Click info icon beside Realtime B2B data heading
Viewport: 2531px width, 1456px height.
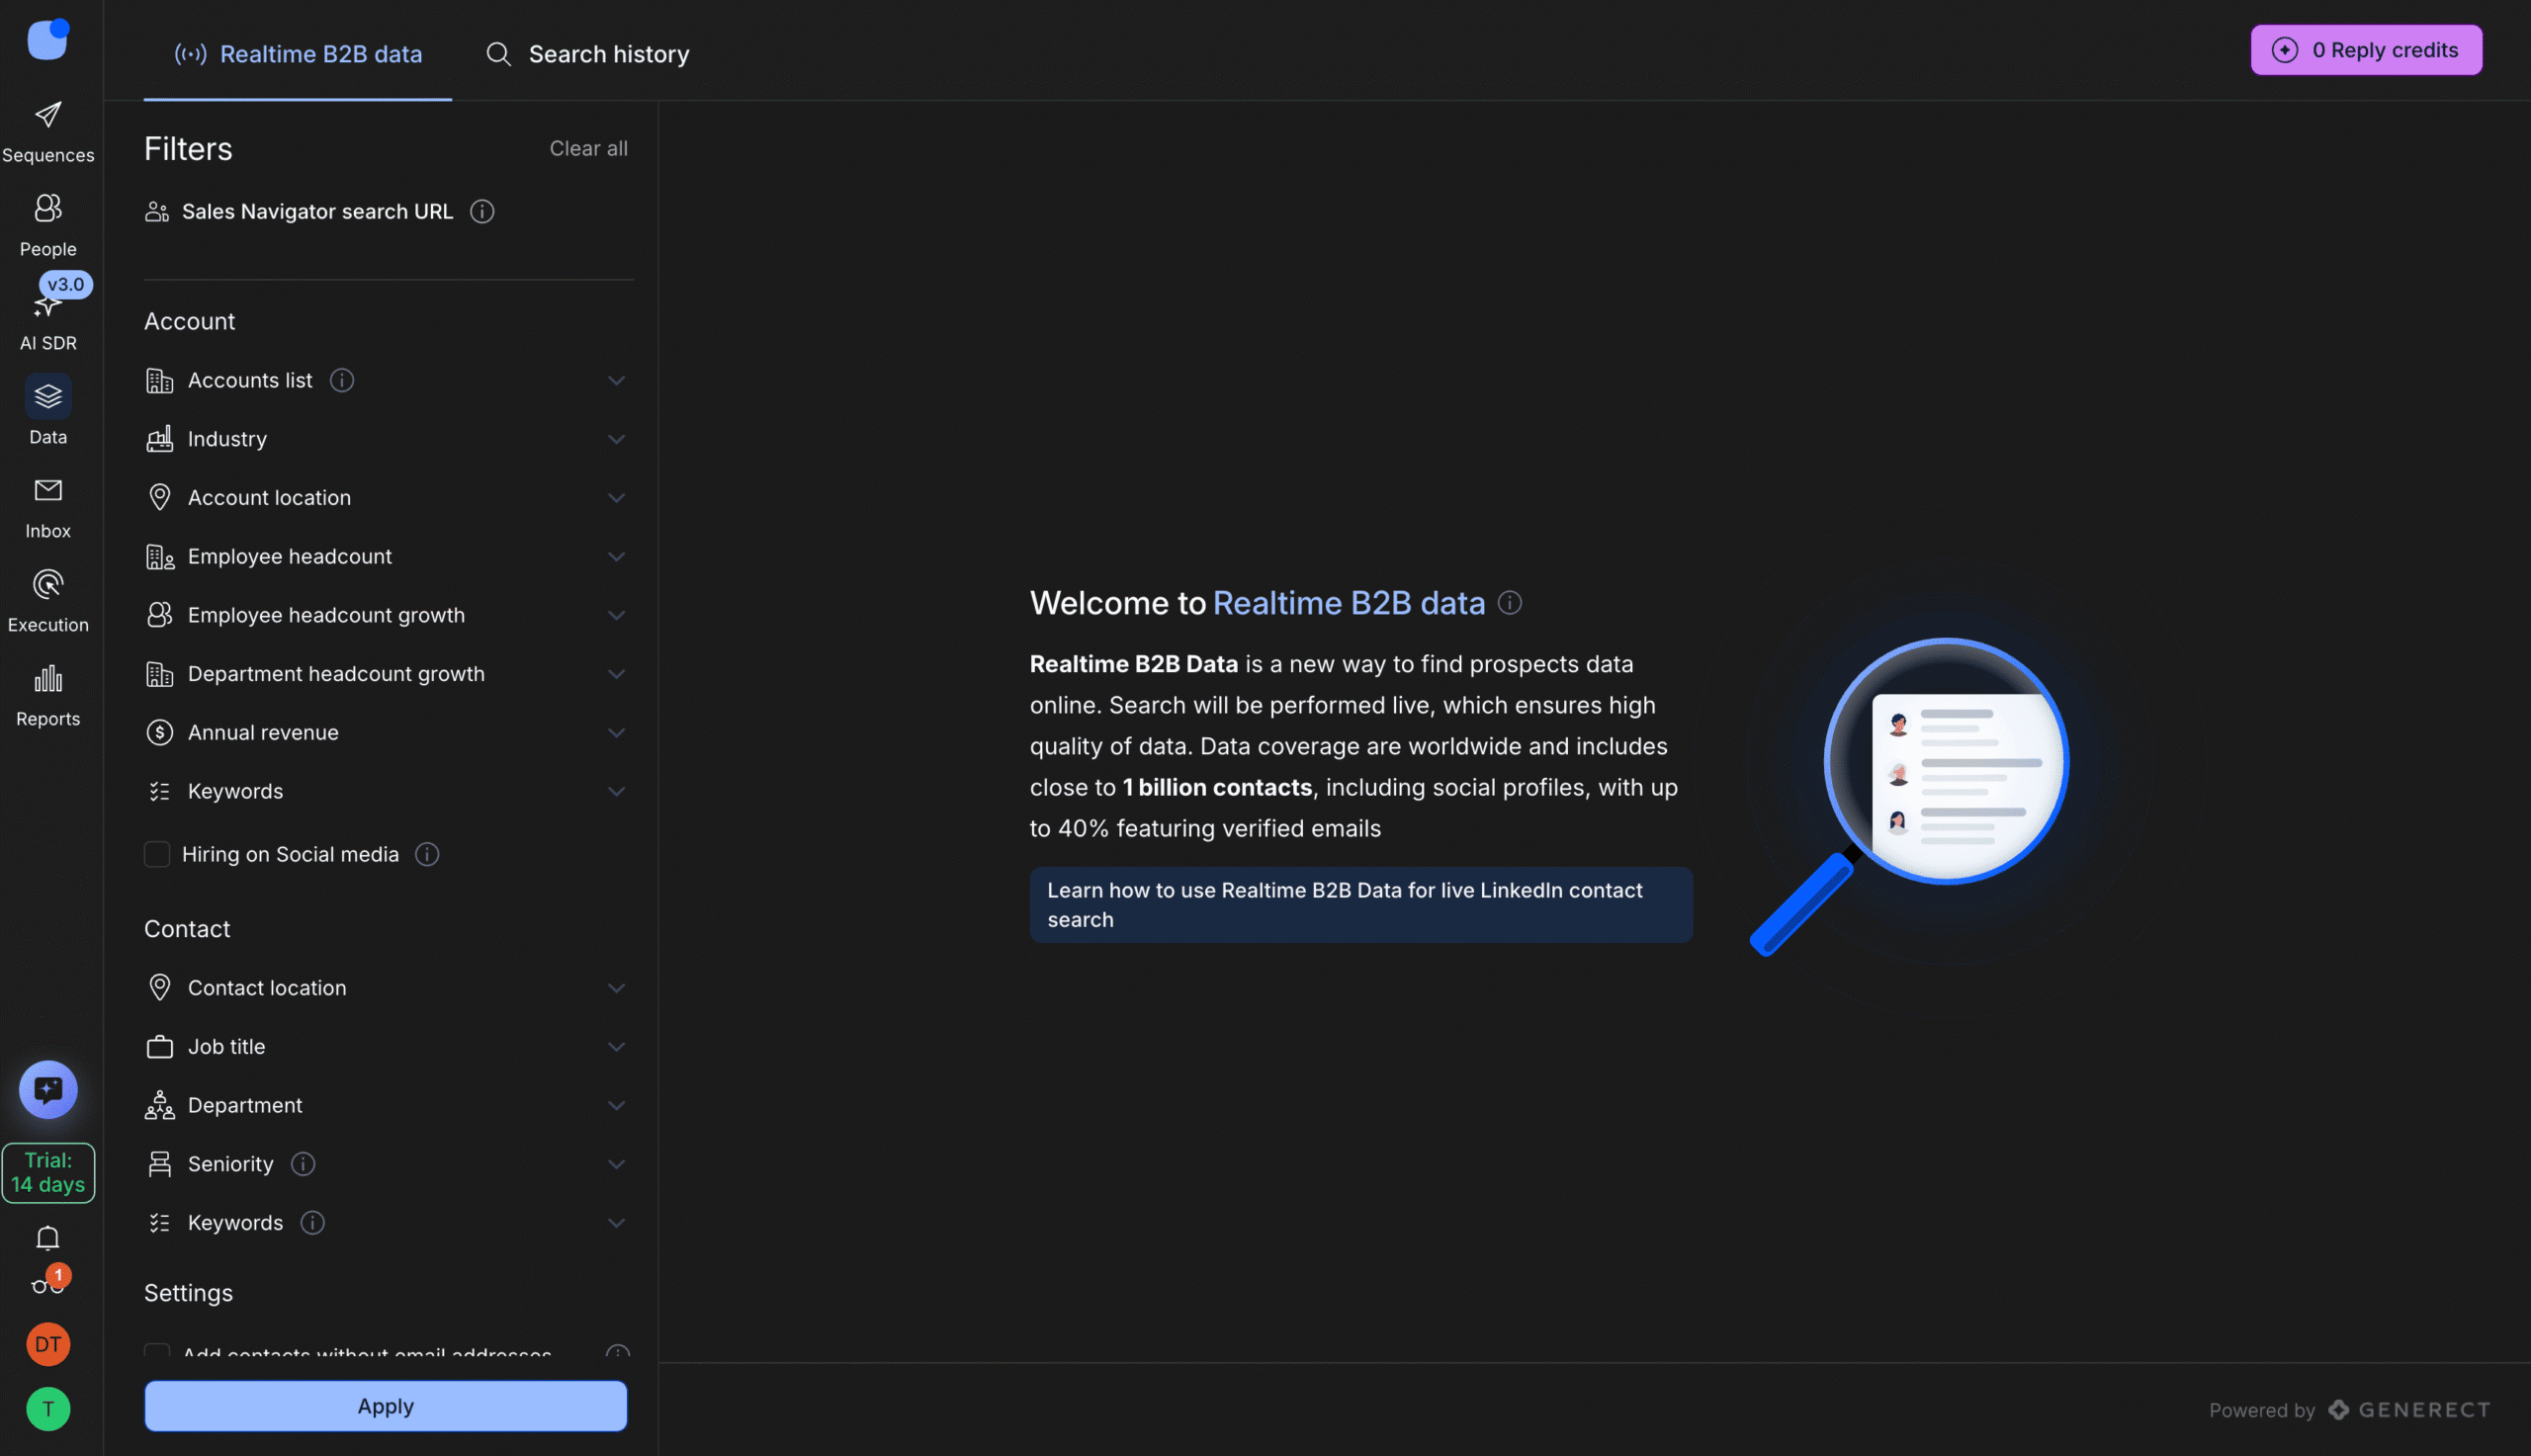click(x=1510, y=603)
